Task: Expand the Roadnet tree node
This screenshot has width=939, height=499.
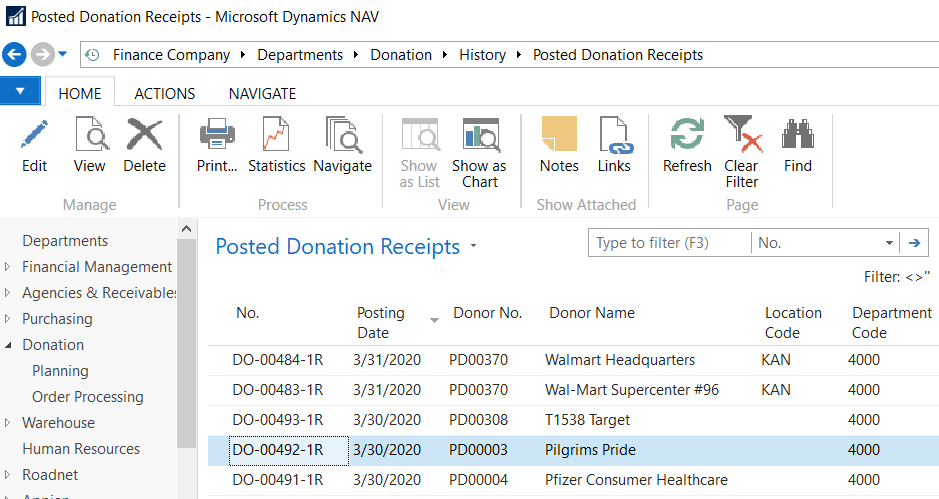Action: [x=7, y=474]
